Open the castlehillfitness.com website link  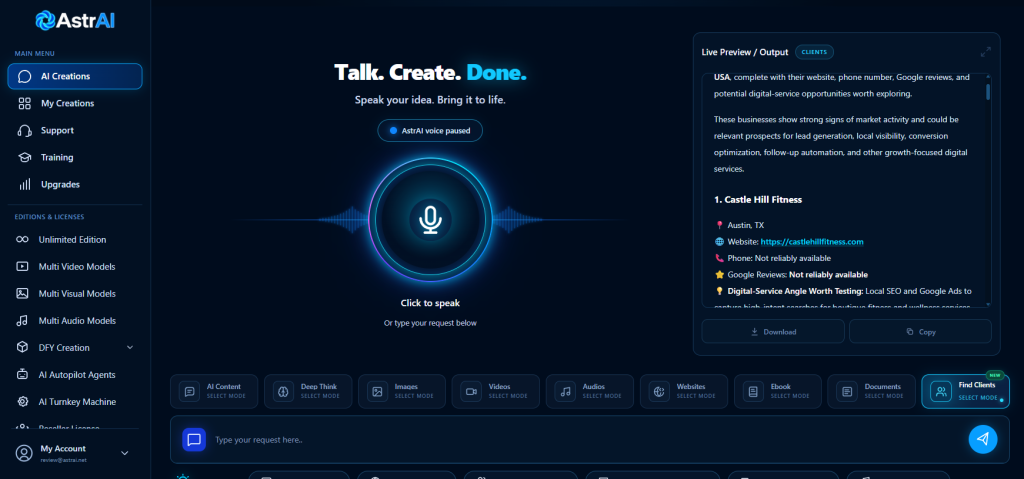812,242
